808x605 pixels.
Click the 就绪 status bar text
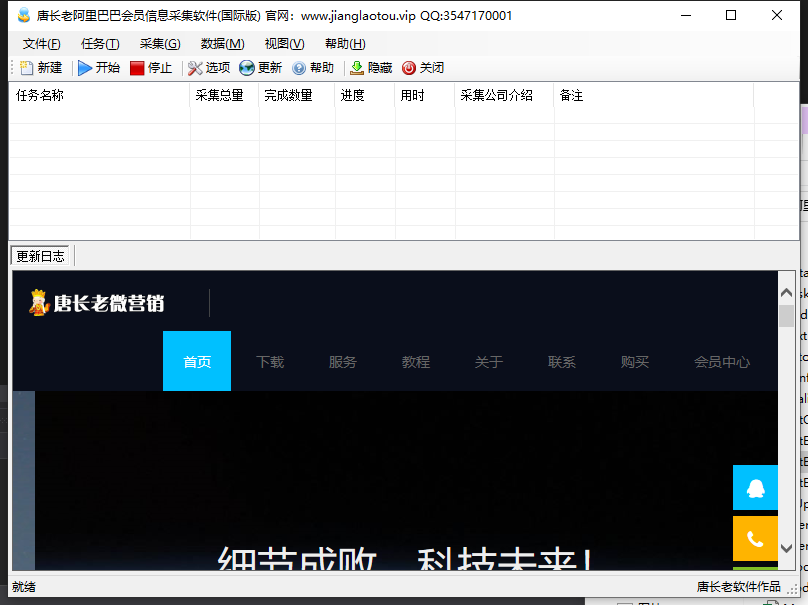tap(24, 587)
